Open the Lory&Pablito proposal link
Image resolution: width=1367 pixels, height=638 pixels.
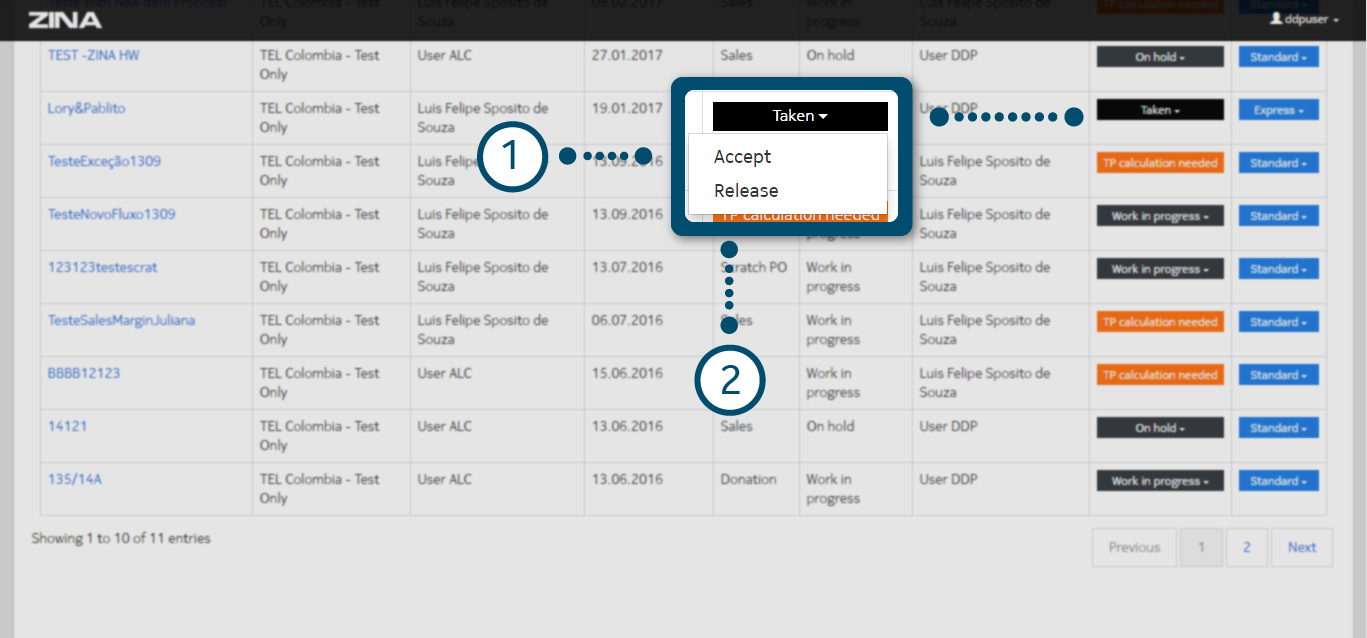pyautogui.click(x=87, y=108)
